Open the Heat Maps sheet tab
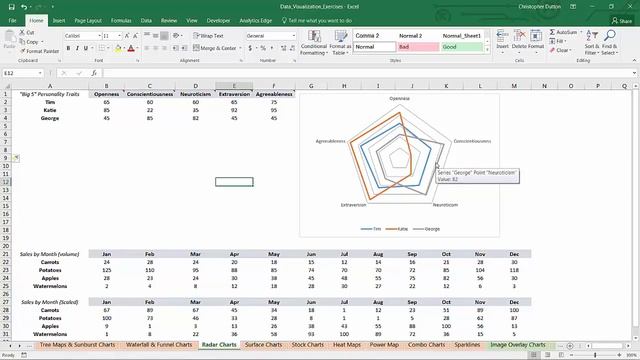The image size is (640, 360). point(347,345)
